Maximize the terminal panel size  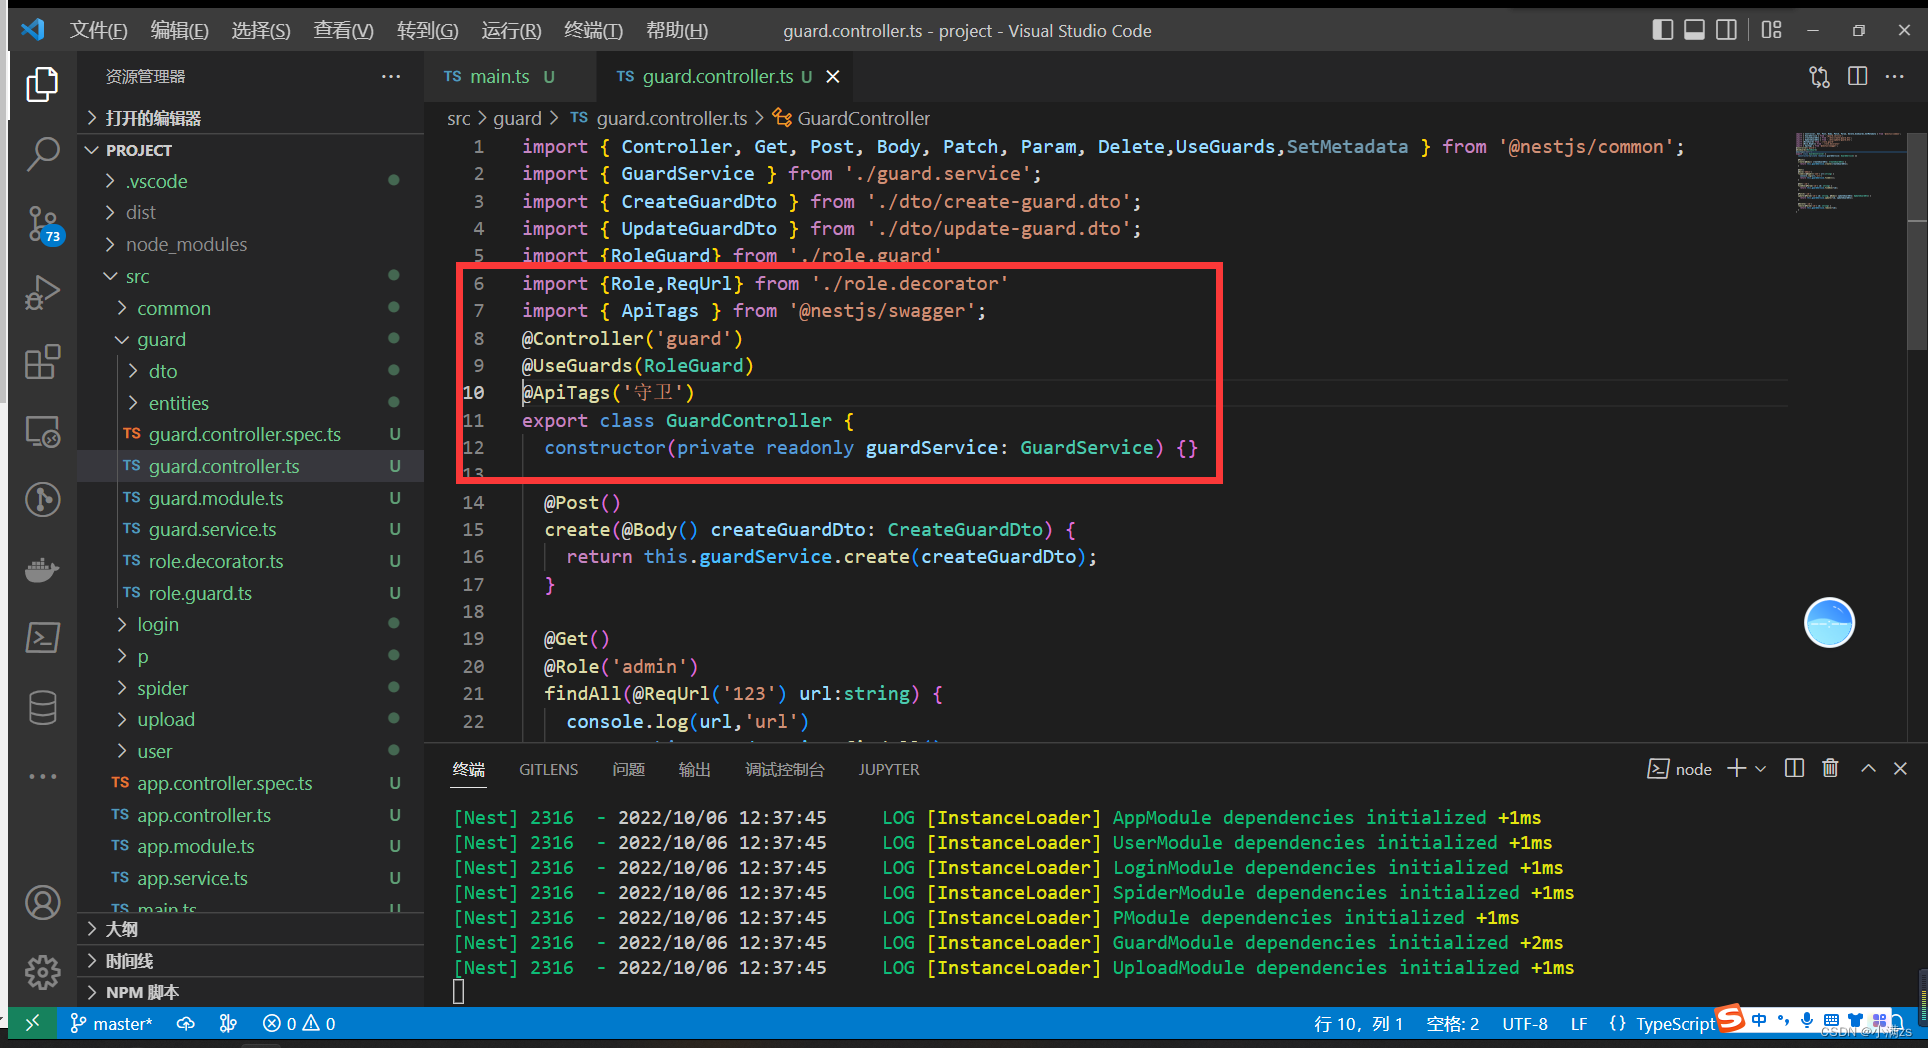point(1868,768)
